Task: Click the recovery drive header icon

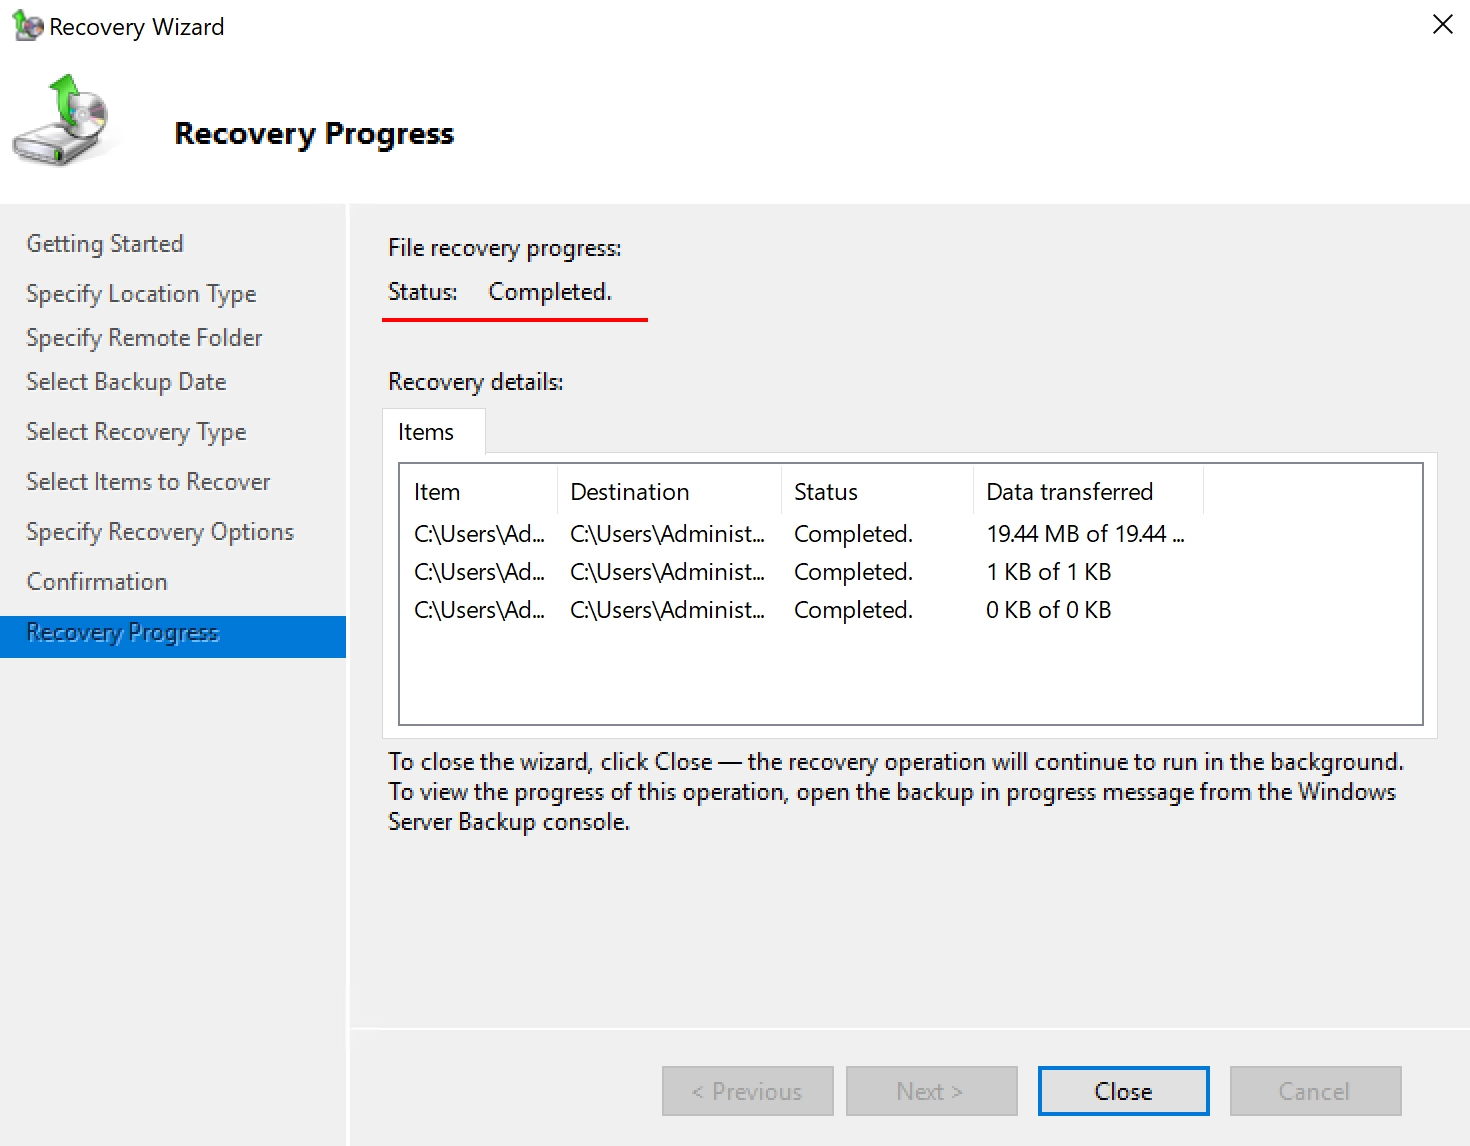Action: click(65, 123)
